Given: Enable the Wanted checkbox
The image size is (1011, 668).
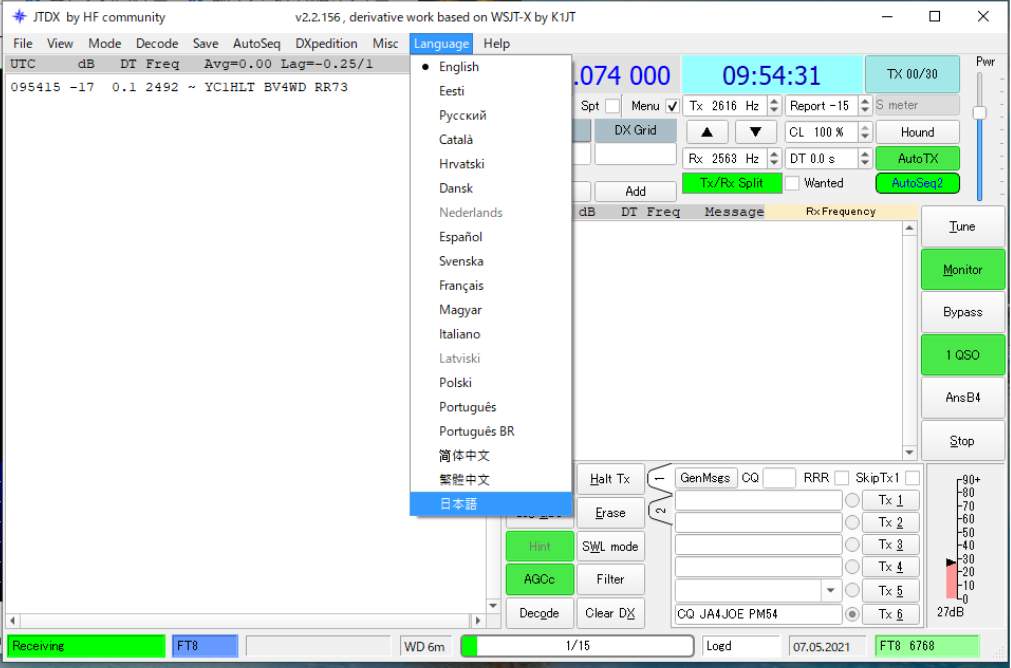Looking at the screenshot, I should [792, 183].
